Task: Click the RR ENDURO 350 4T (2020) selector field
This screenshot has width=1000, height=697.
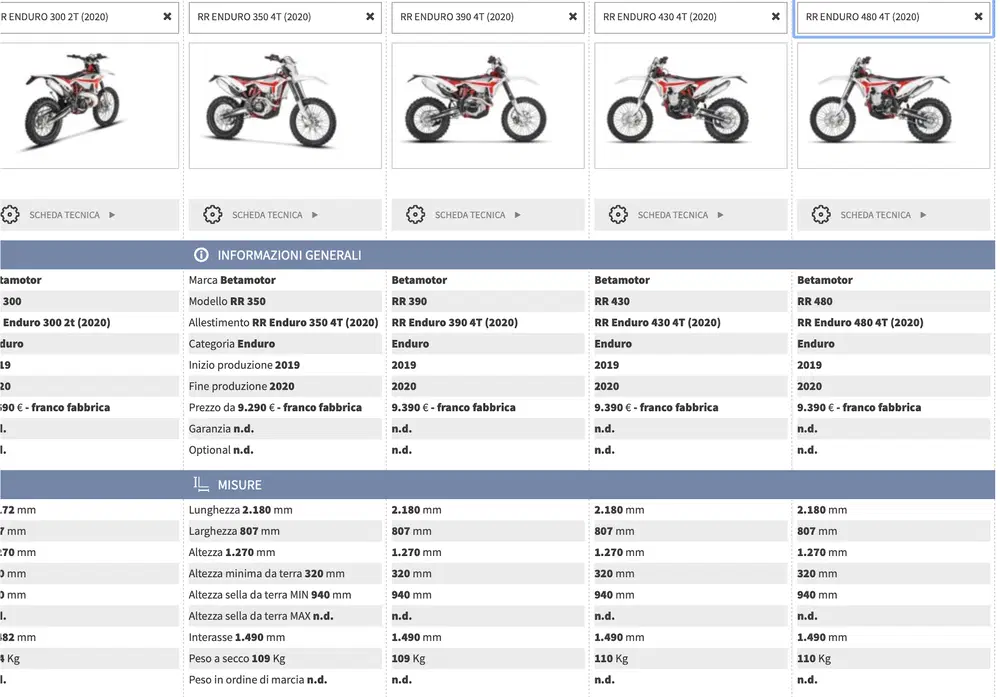Action: (x=285, y=17)
